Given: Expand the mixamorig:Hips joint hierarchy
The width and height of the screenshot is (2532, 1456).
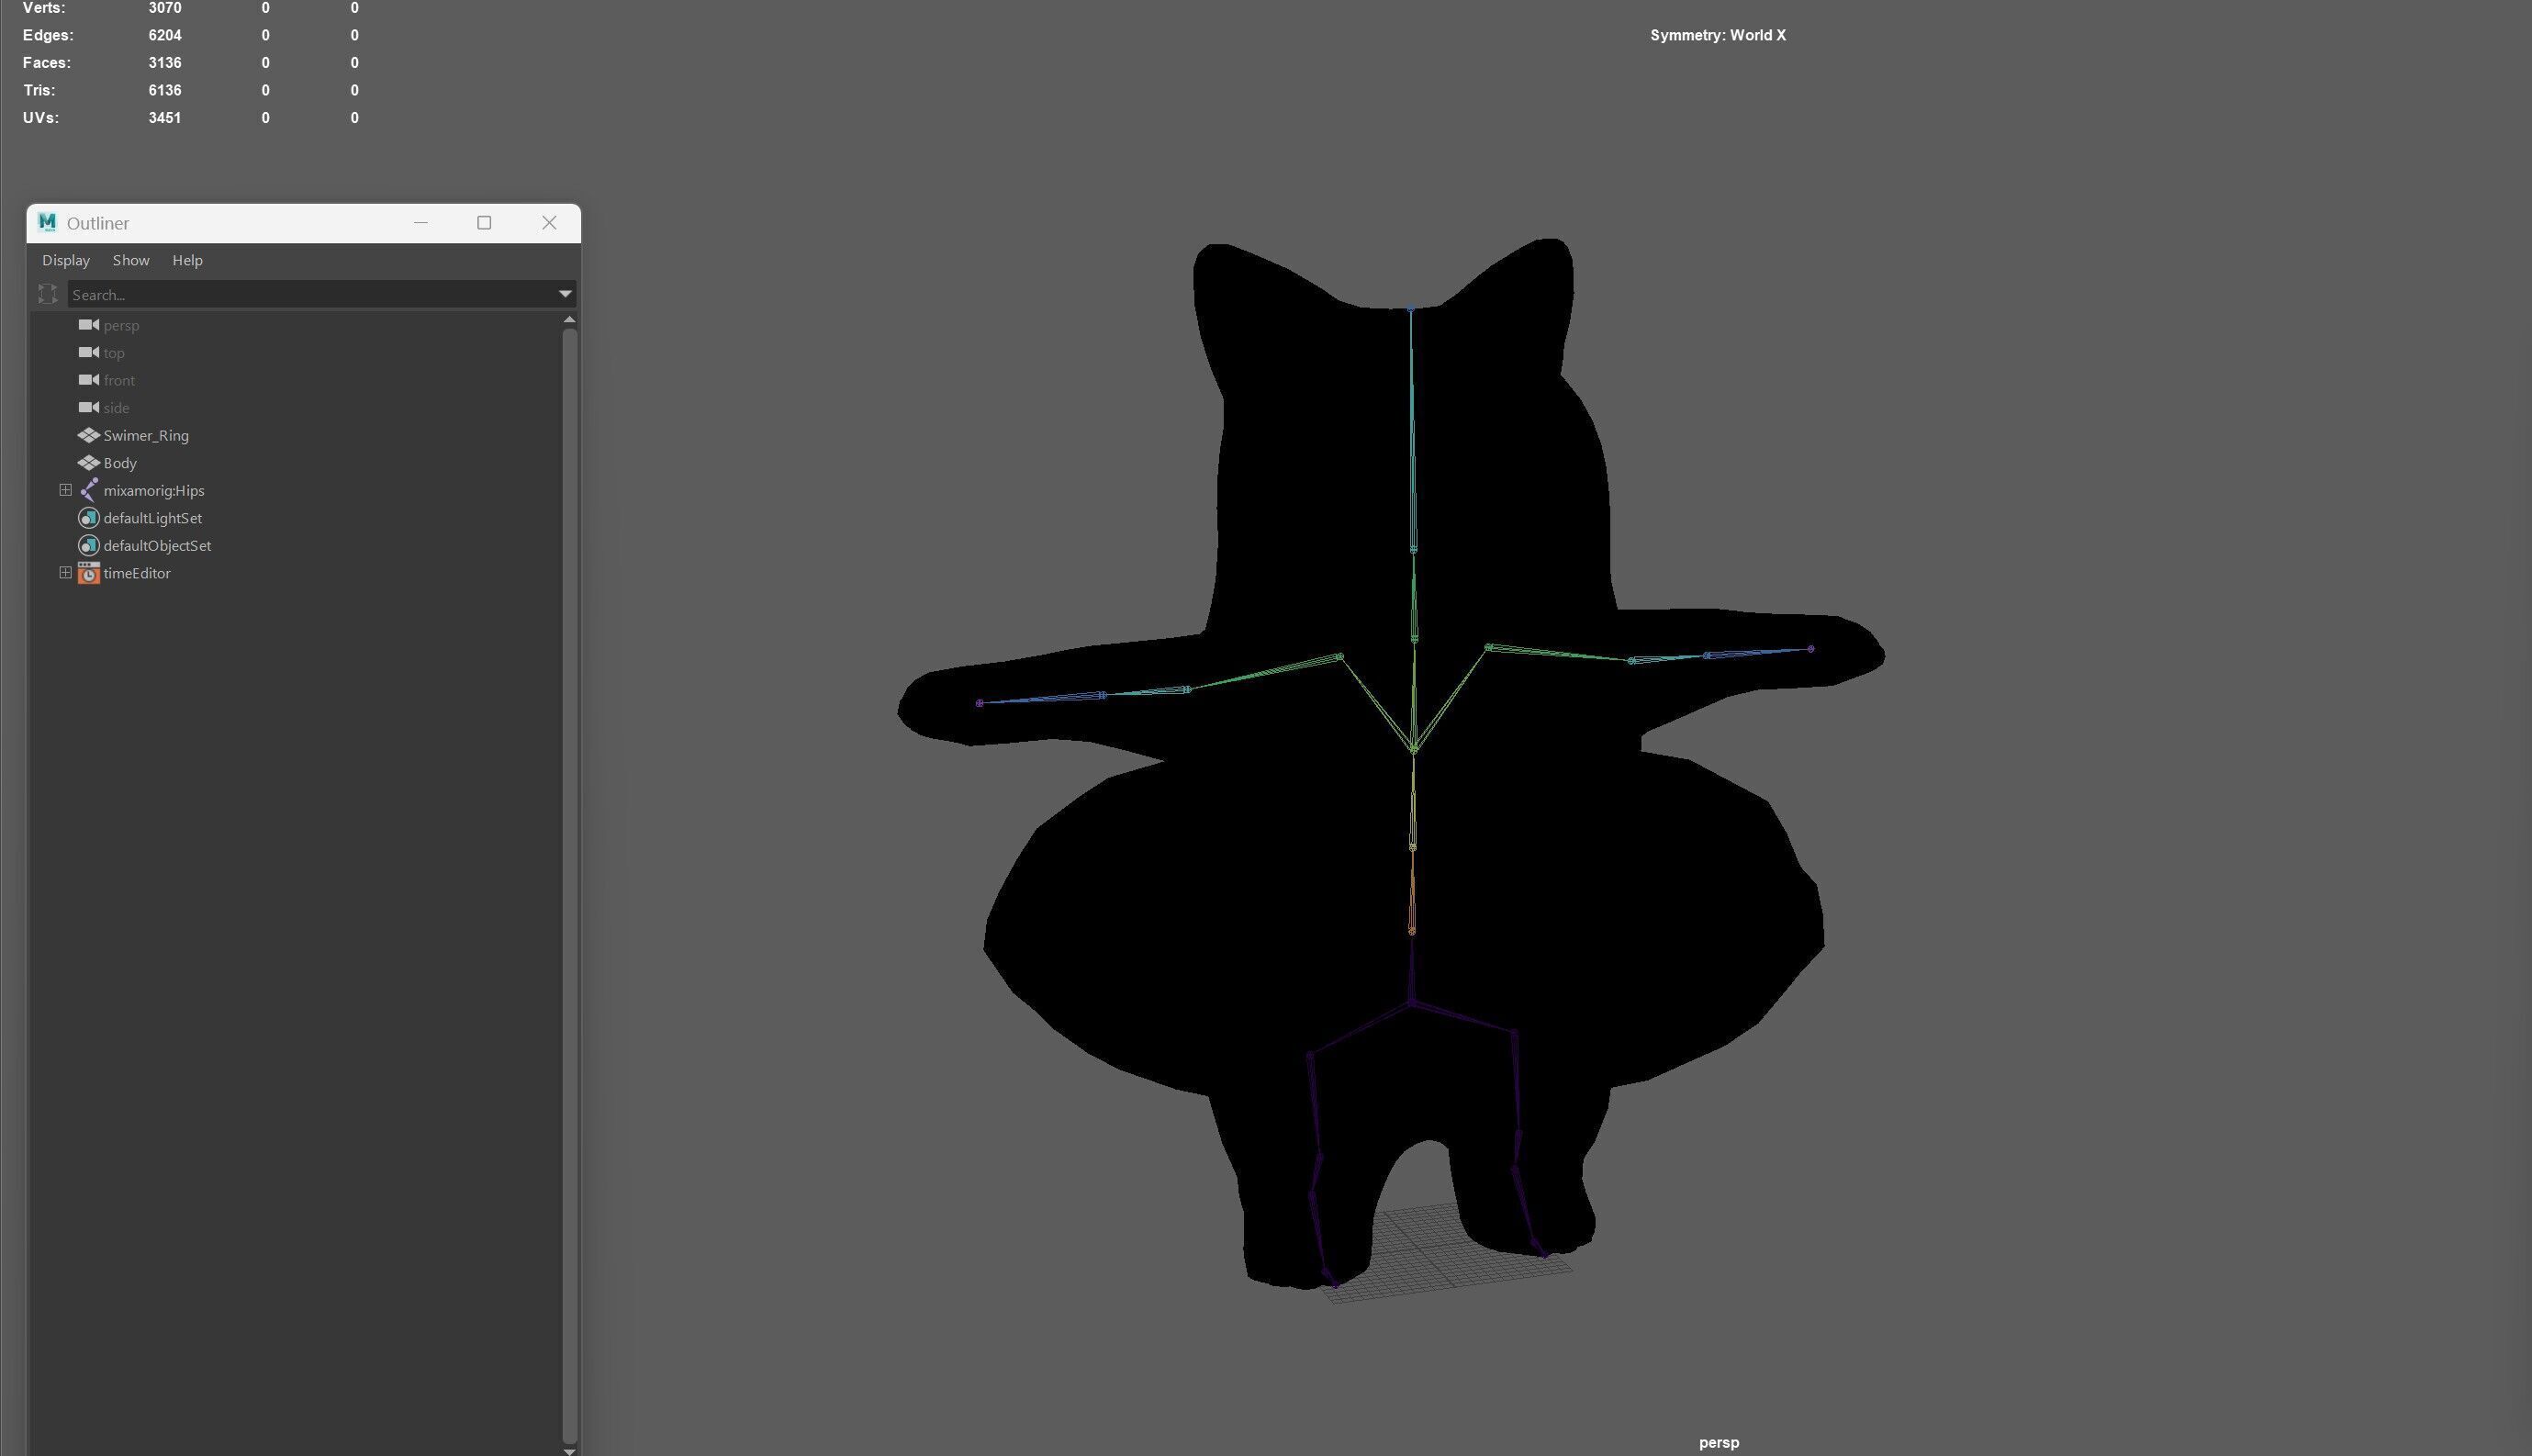Looking at the screenshot, I should pyautogui.click(x=65, y=490).
